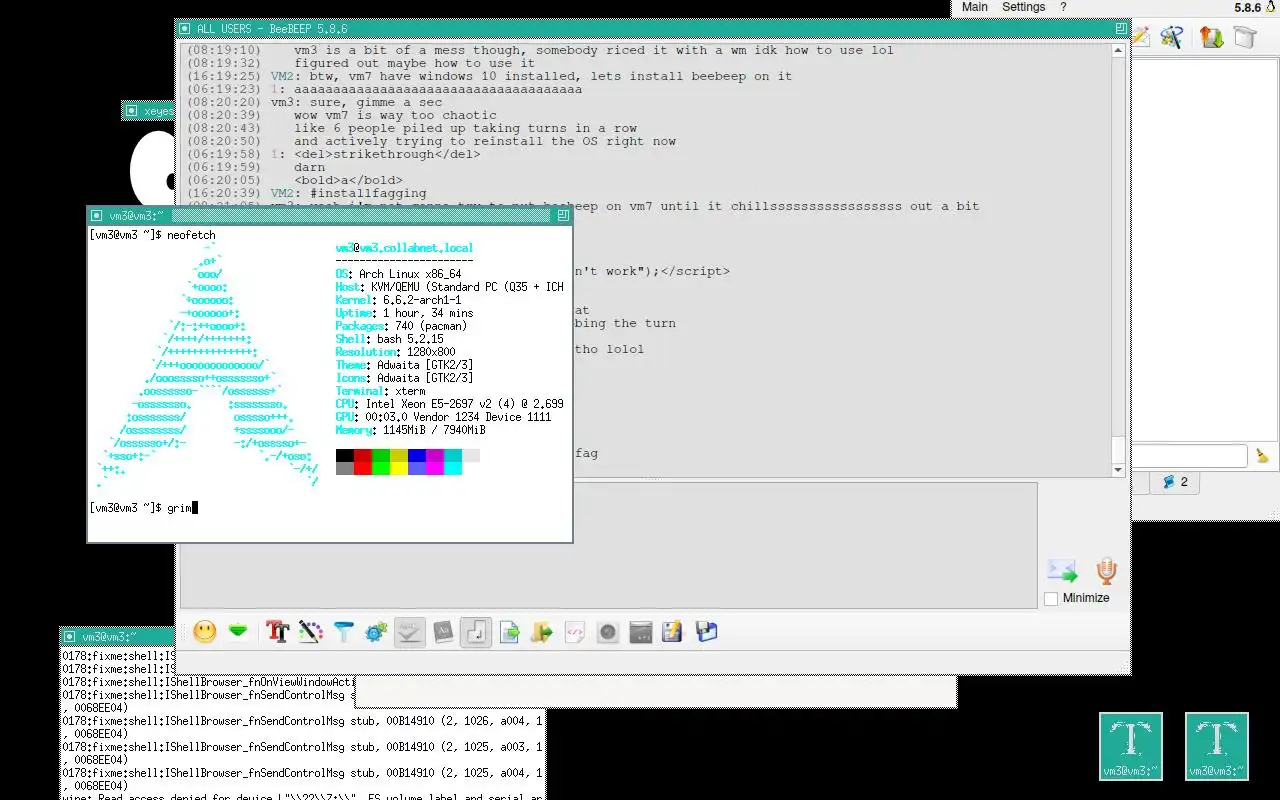Click the 'wow vm7 is way too chaotic' message
Image resolution: width=1280 pixels, height=800 pixels.
click(x=395, y=115)
